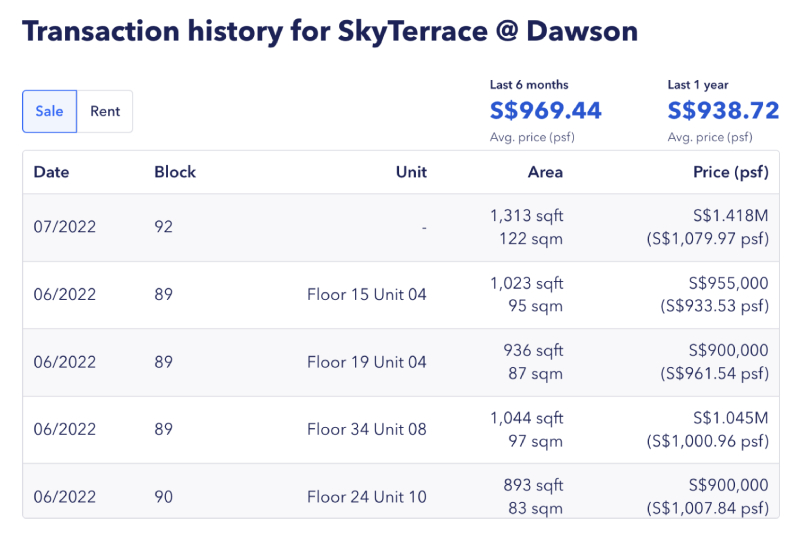Select the Floor 19 Unit 04 transaction
Image resolution: width=800 pixels, height=537 pixels.
(x=366, y=361)
